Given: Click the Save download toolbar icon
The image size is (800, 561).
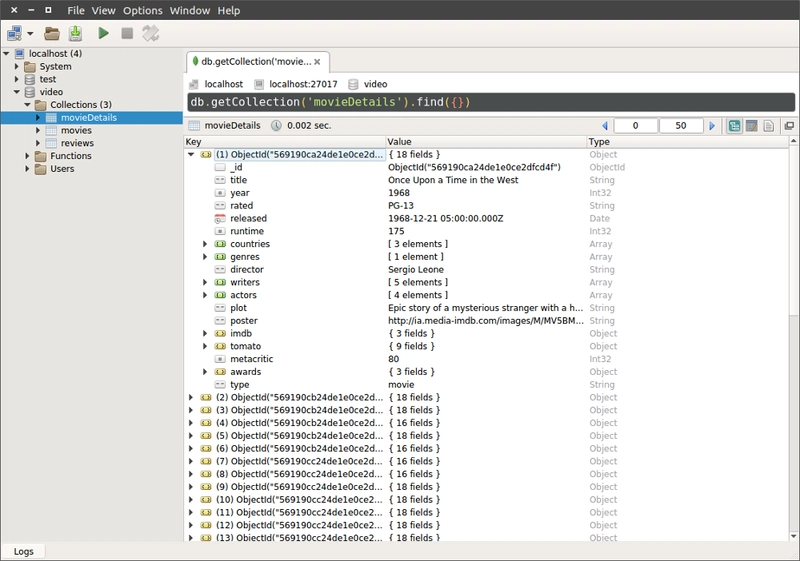Looking at the screenshot, I should coord(75,34).
